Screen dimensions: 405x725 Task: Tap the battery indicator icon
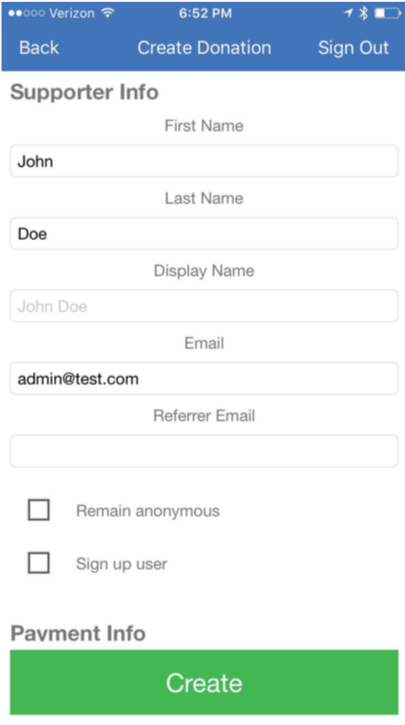[x=387, y=13]
